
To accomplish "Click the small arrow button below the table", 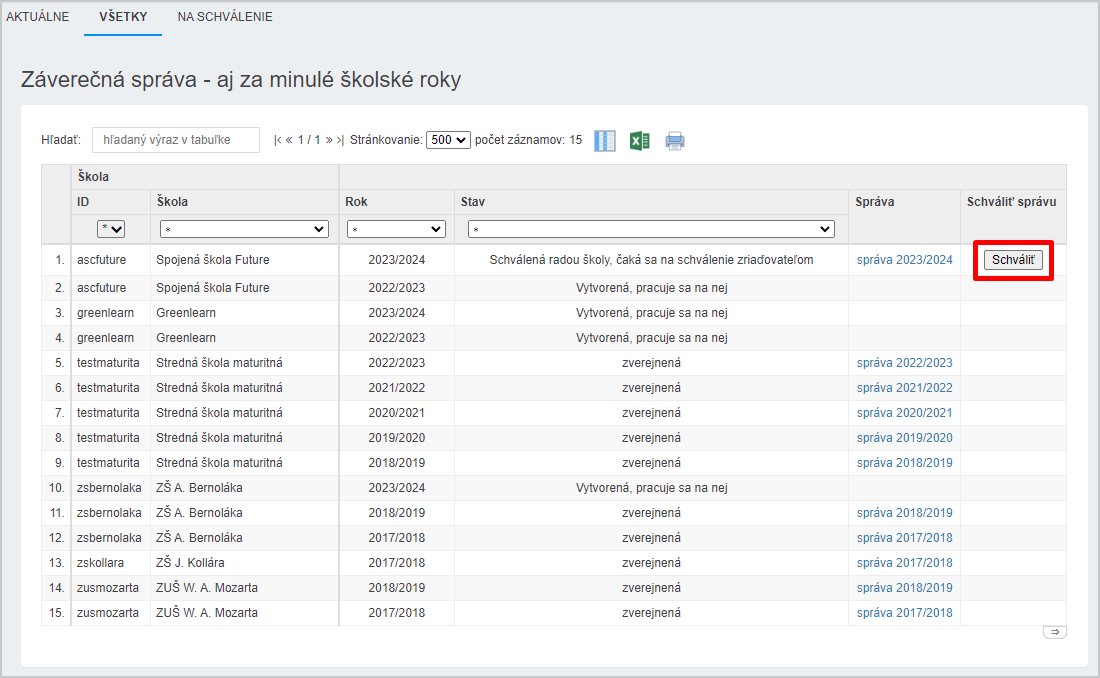I will (1054, 632).
